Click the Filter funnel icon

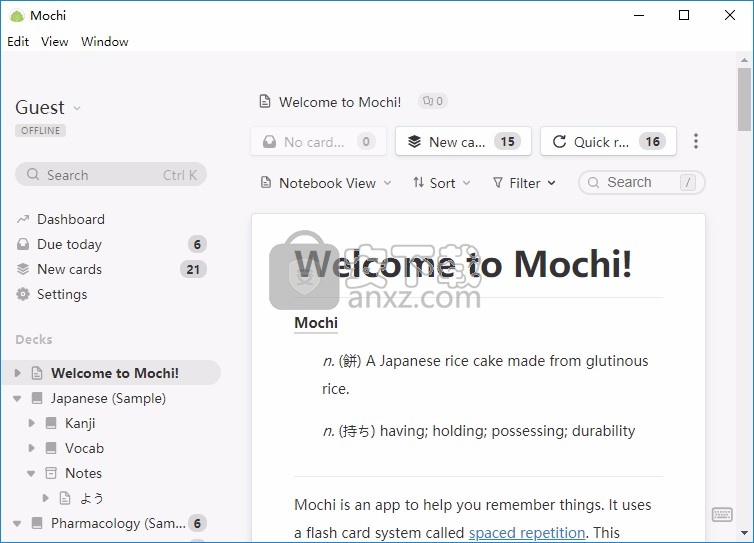(x=498, y=183)
